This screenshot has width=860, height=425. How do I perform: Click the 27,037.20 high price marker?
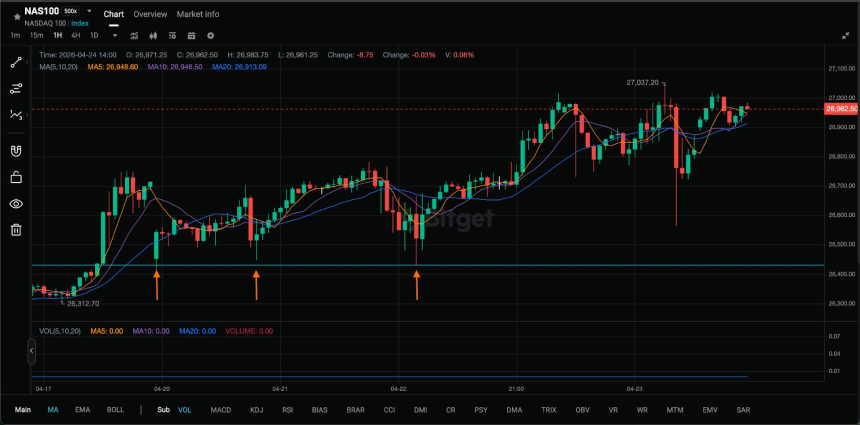point(642,82)
